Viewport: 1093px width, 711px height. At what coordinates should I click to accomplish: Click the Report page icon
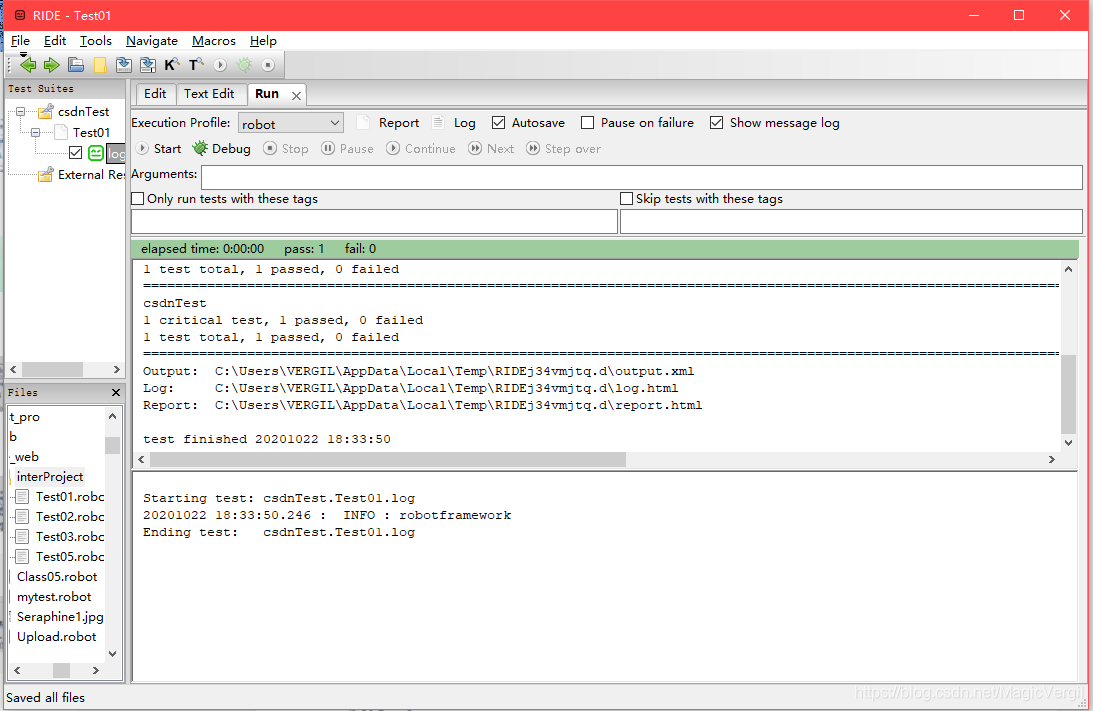pos(363,123)
